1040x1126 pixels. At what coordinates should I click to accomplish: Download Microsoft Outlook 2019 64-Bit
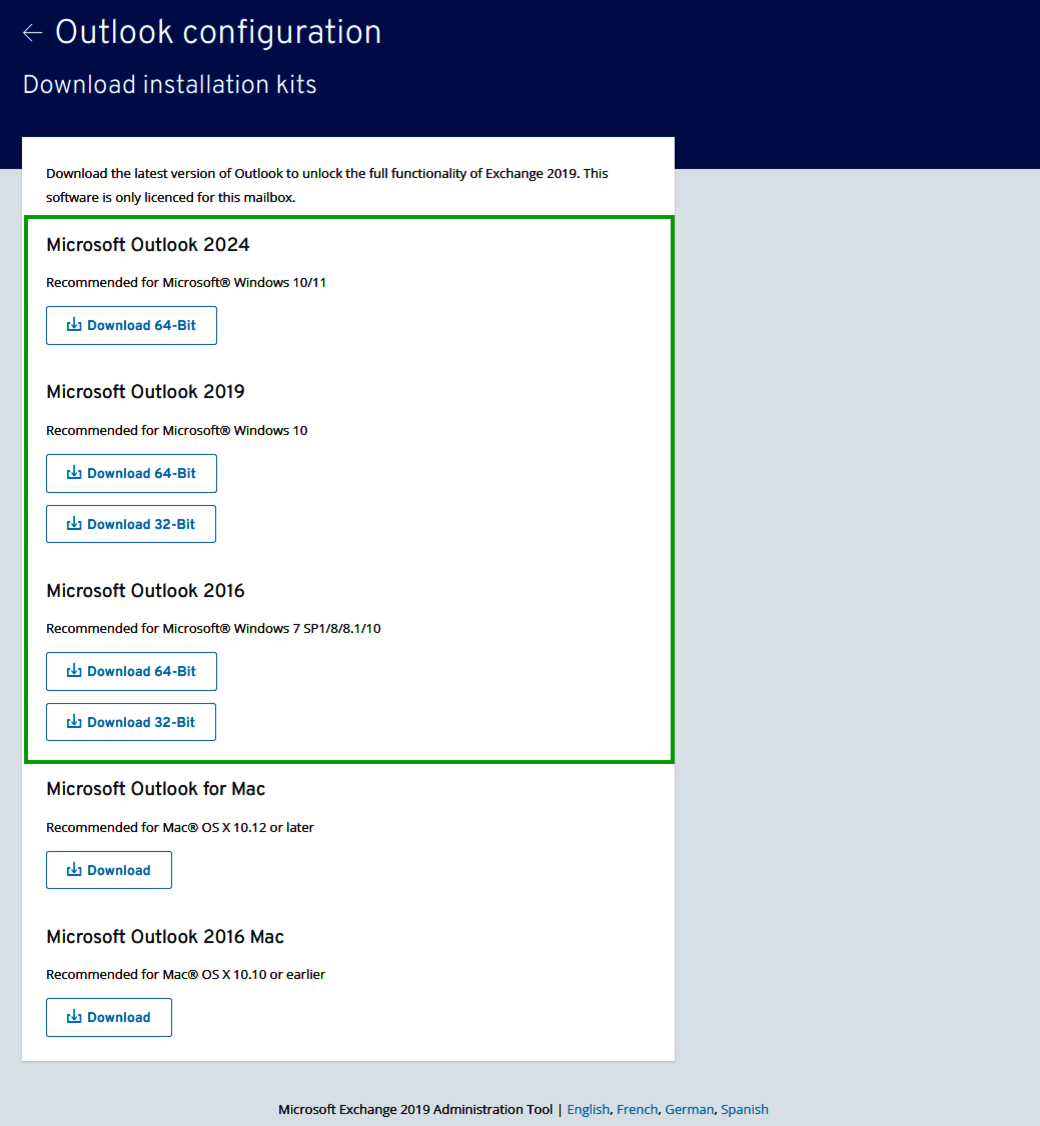[131, 473]
